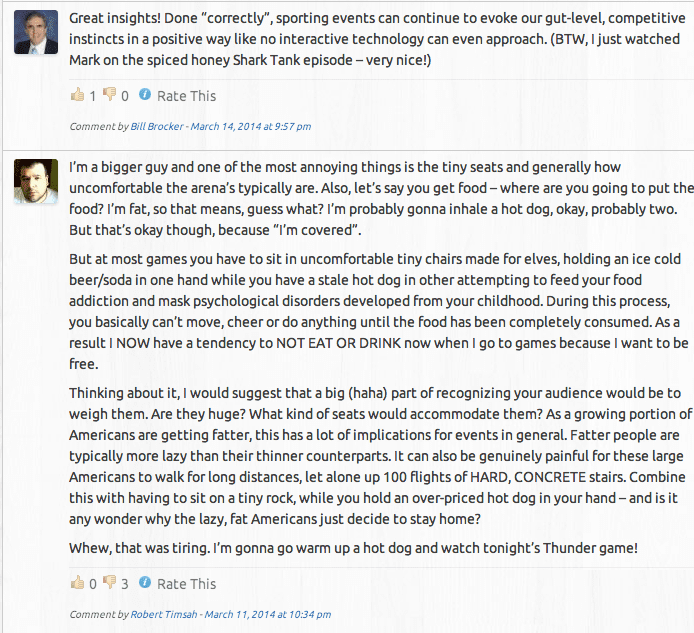Click the upvote count on Bill Brocker's comment
The width and height of the screenshot is (694, 633).
(93, 96)
